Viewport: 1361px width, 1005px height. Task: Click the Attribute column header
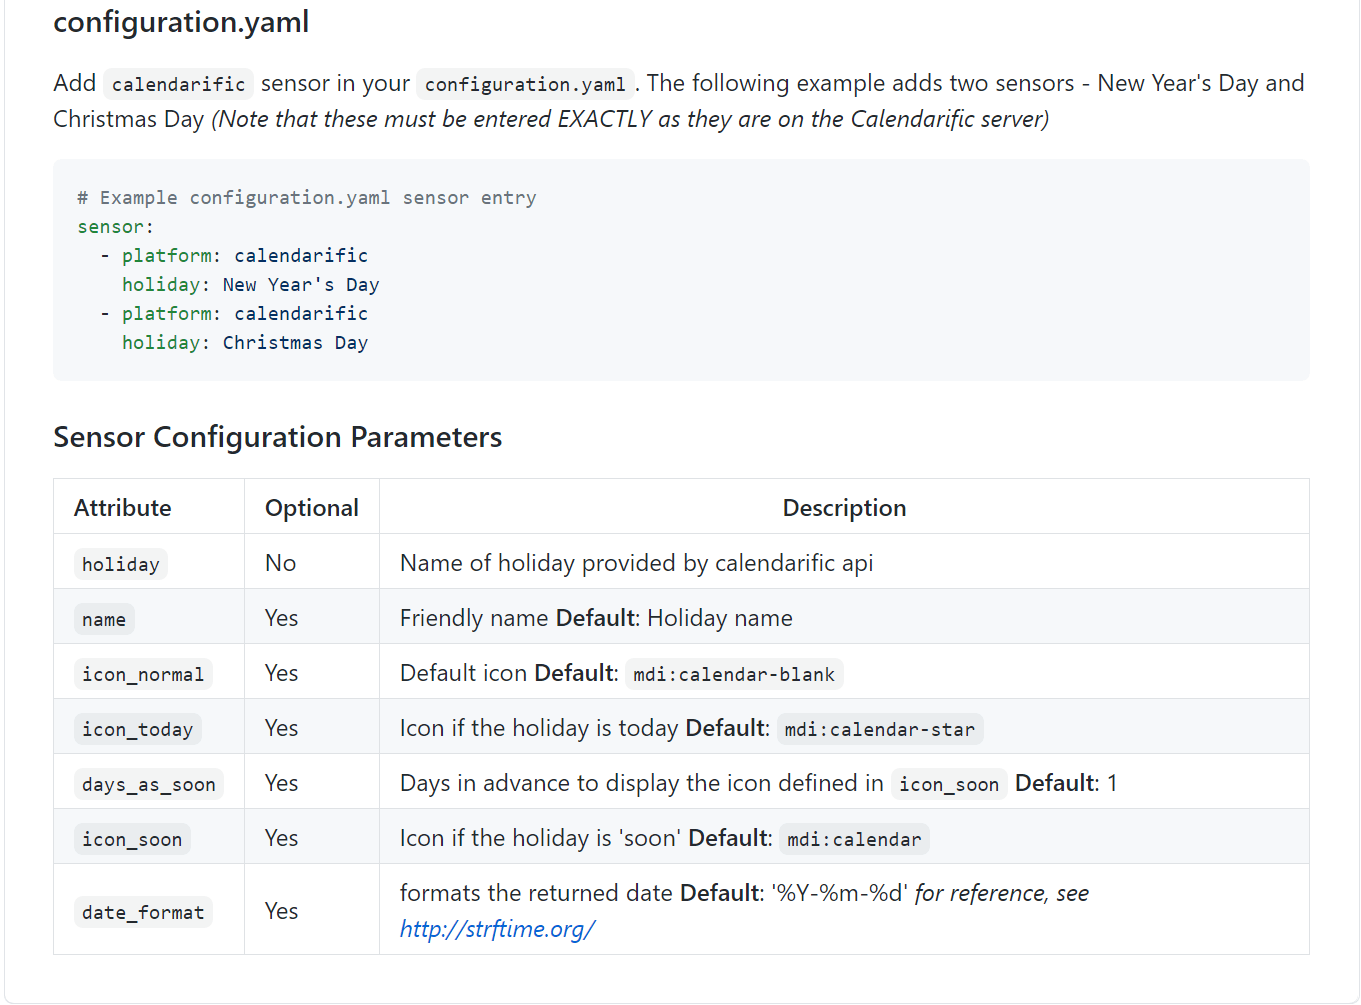click(x=123, y=508)
